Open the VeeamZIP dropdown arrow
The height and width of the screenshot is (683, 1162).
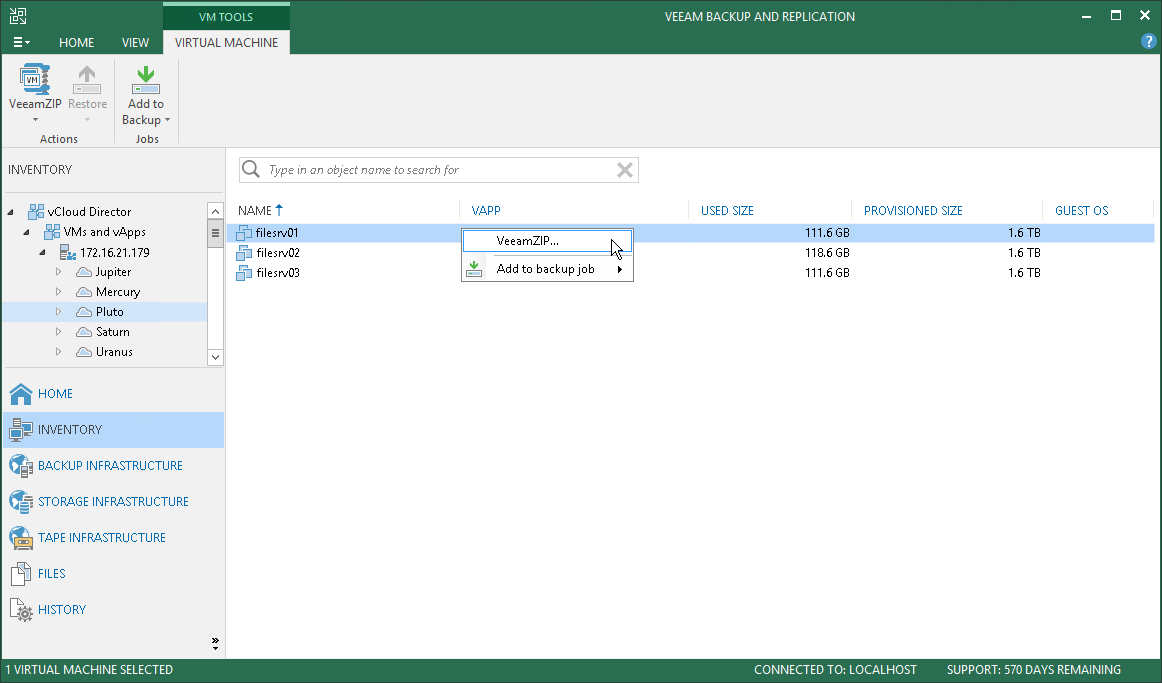coord(35,120)
